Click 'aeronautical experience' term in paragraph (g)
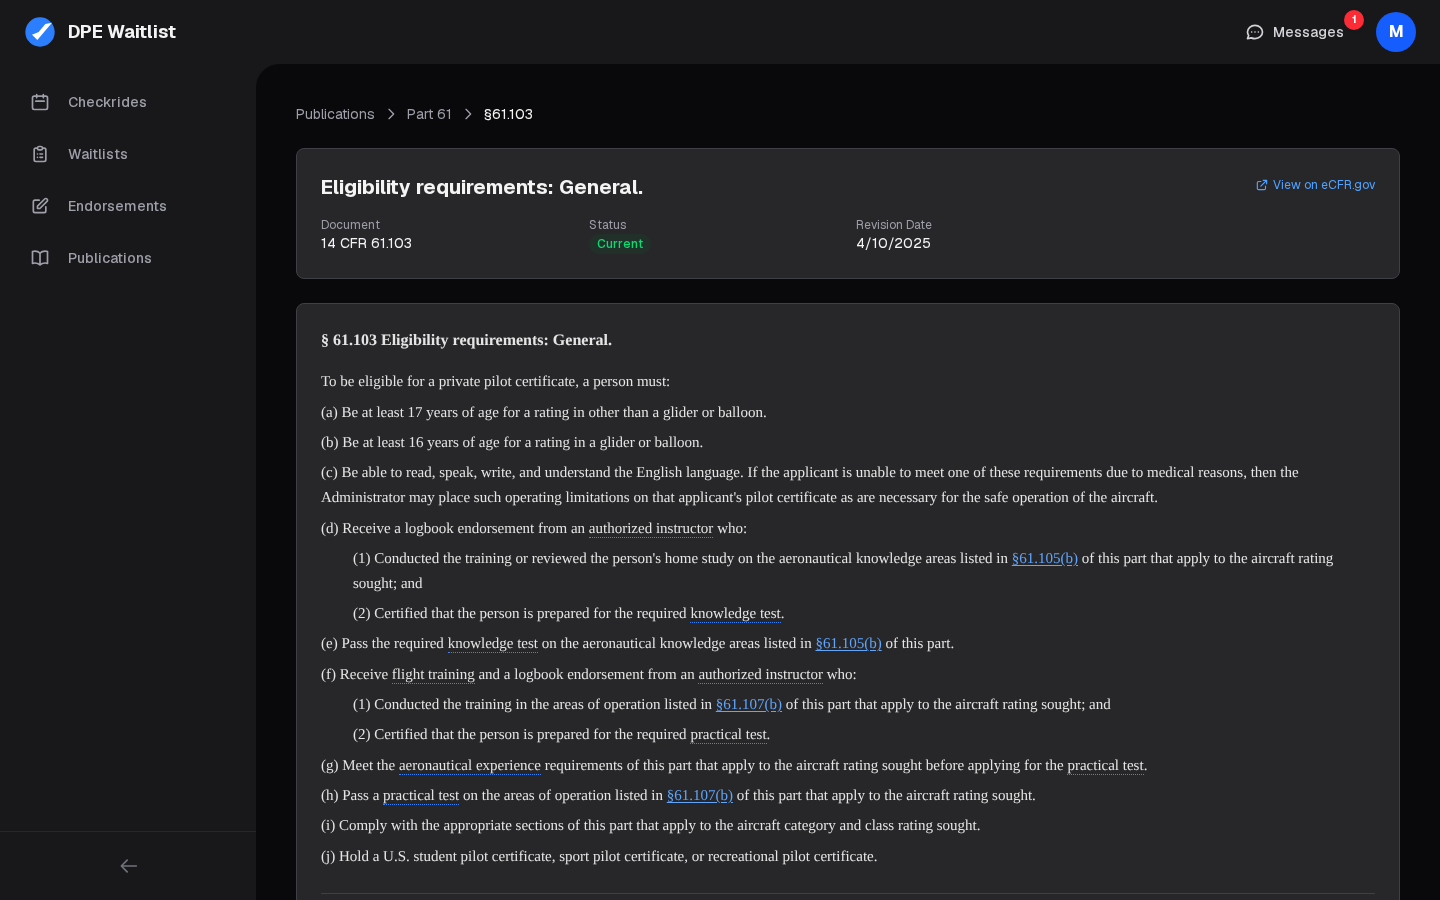The width and height of the screenshot is (1440, 900). click(x=470, y=765)
